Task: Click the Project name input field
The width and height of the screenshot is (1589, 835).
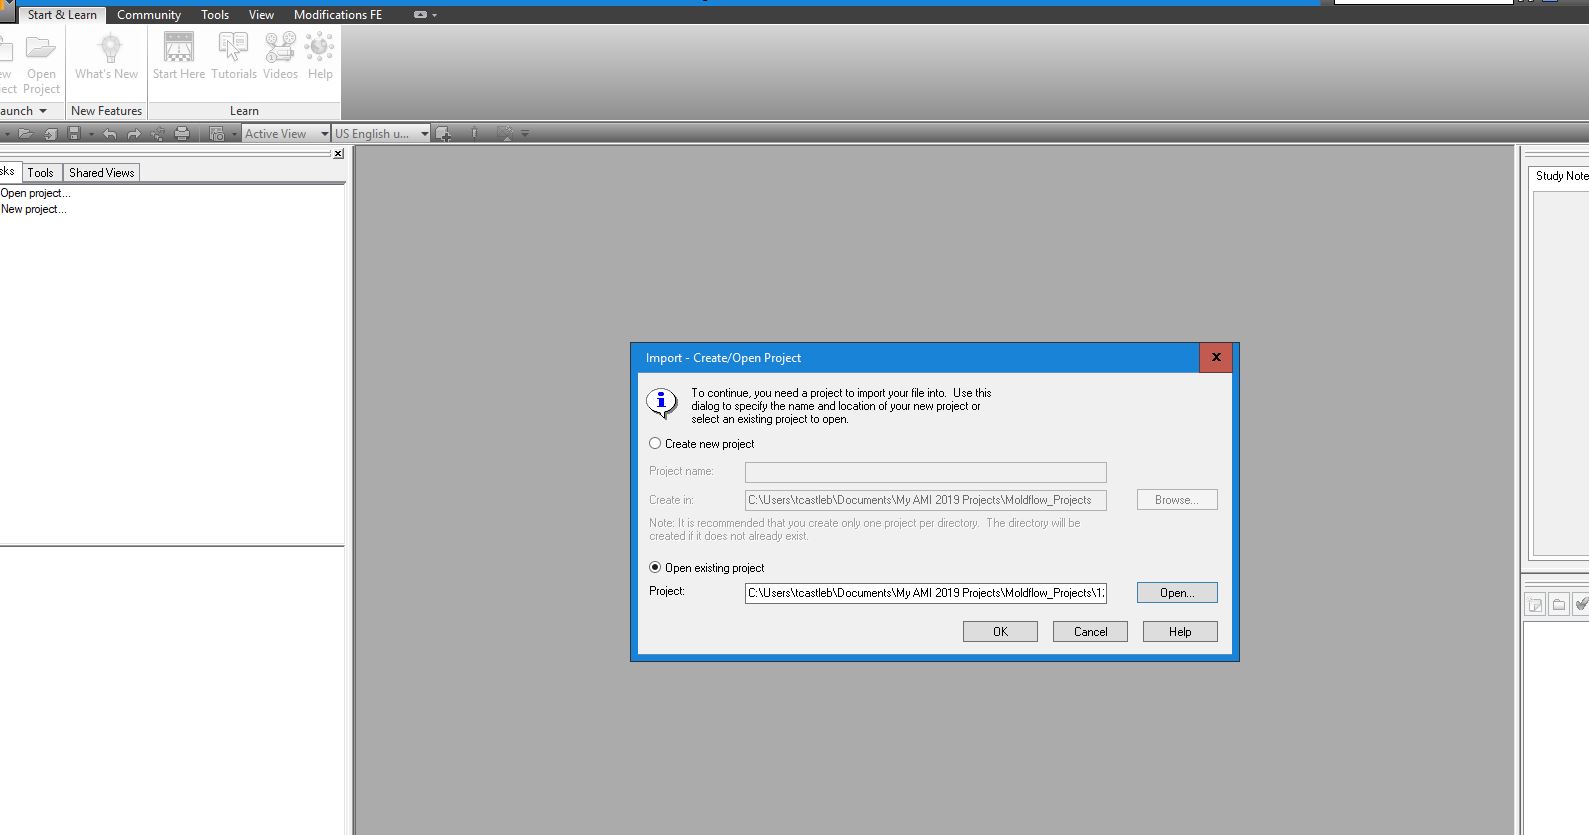Action: point(926,471)
